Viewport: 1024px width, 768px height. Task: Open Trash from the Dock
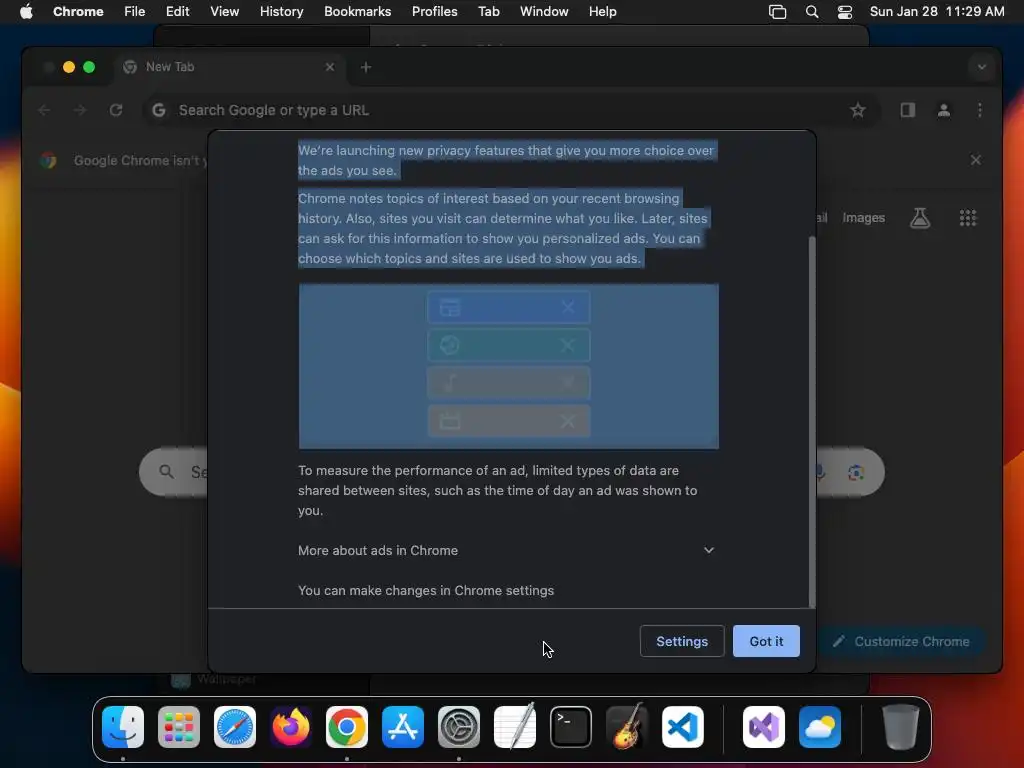pos(901,727)
